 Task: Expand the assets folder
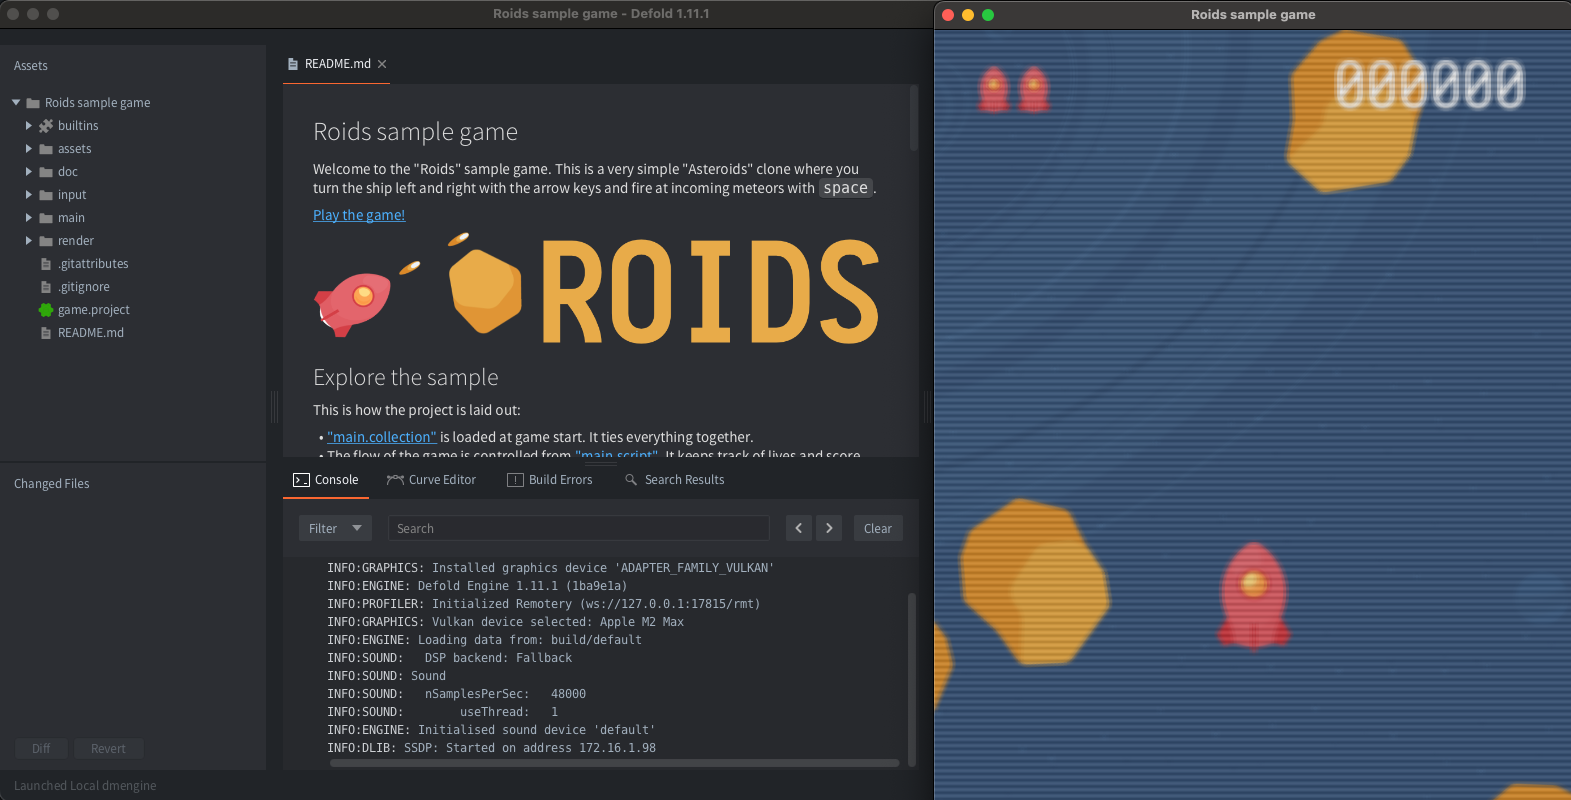pos(29,149)
